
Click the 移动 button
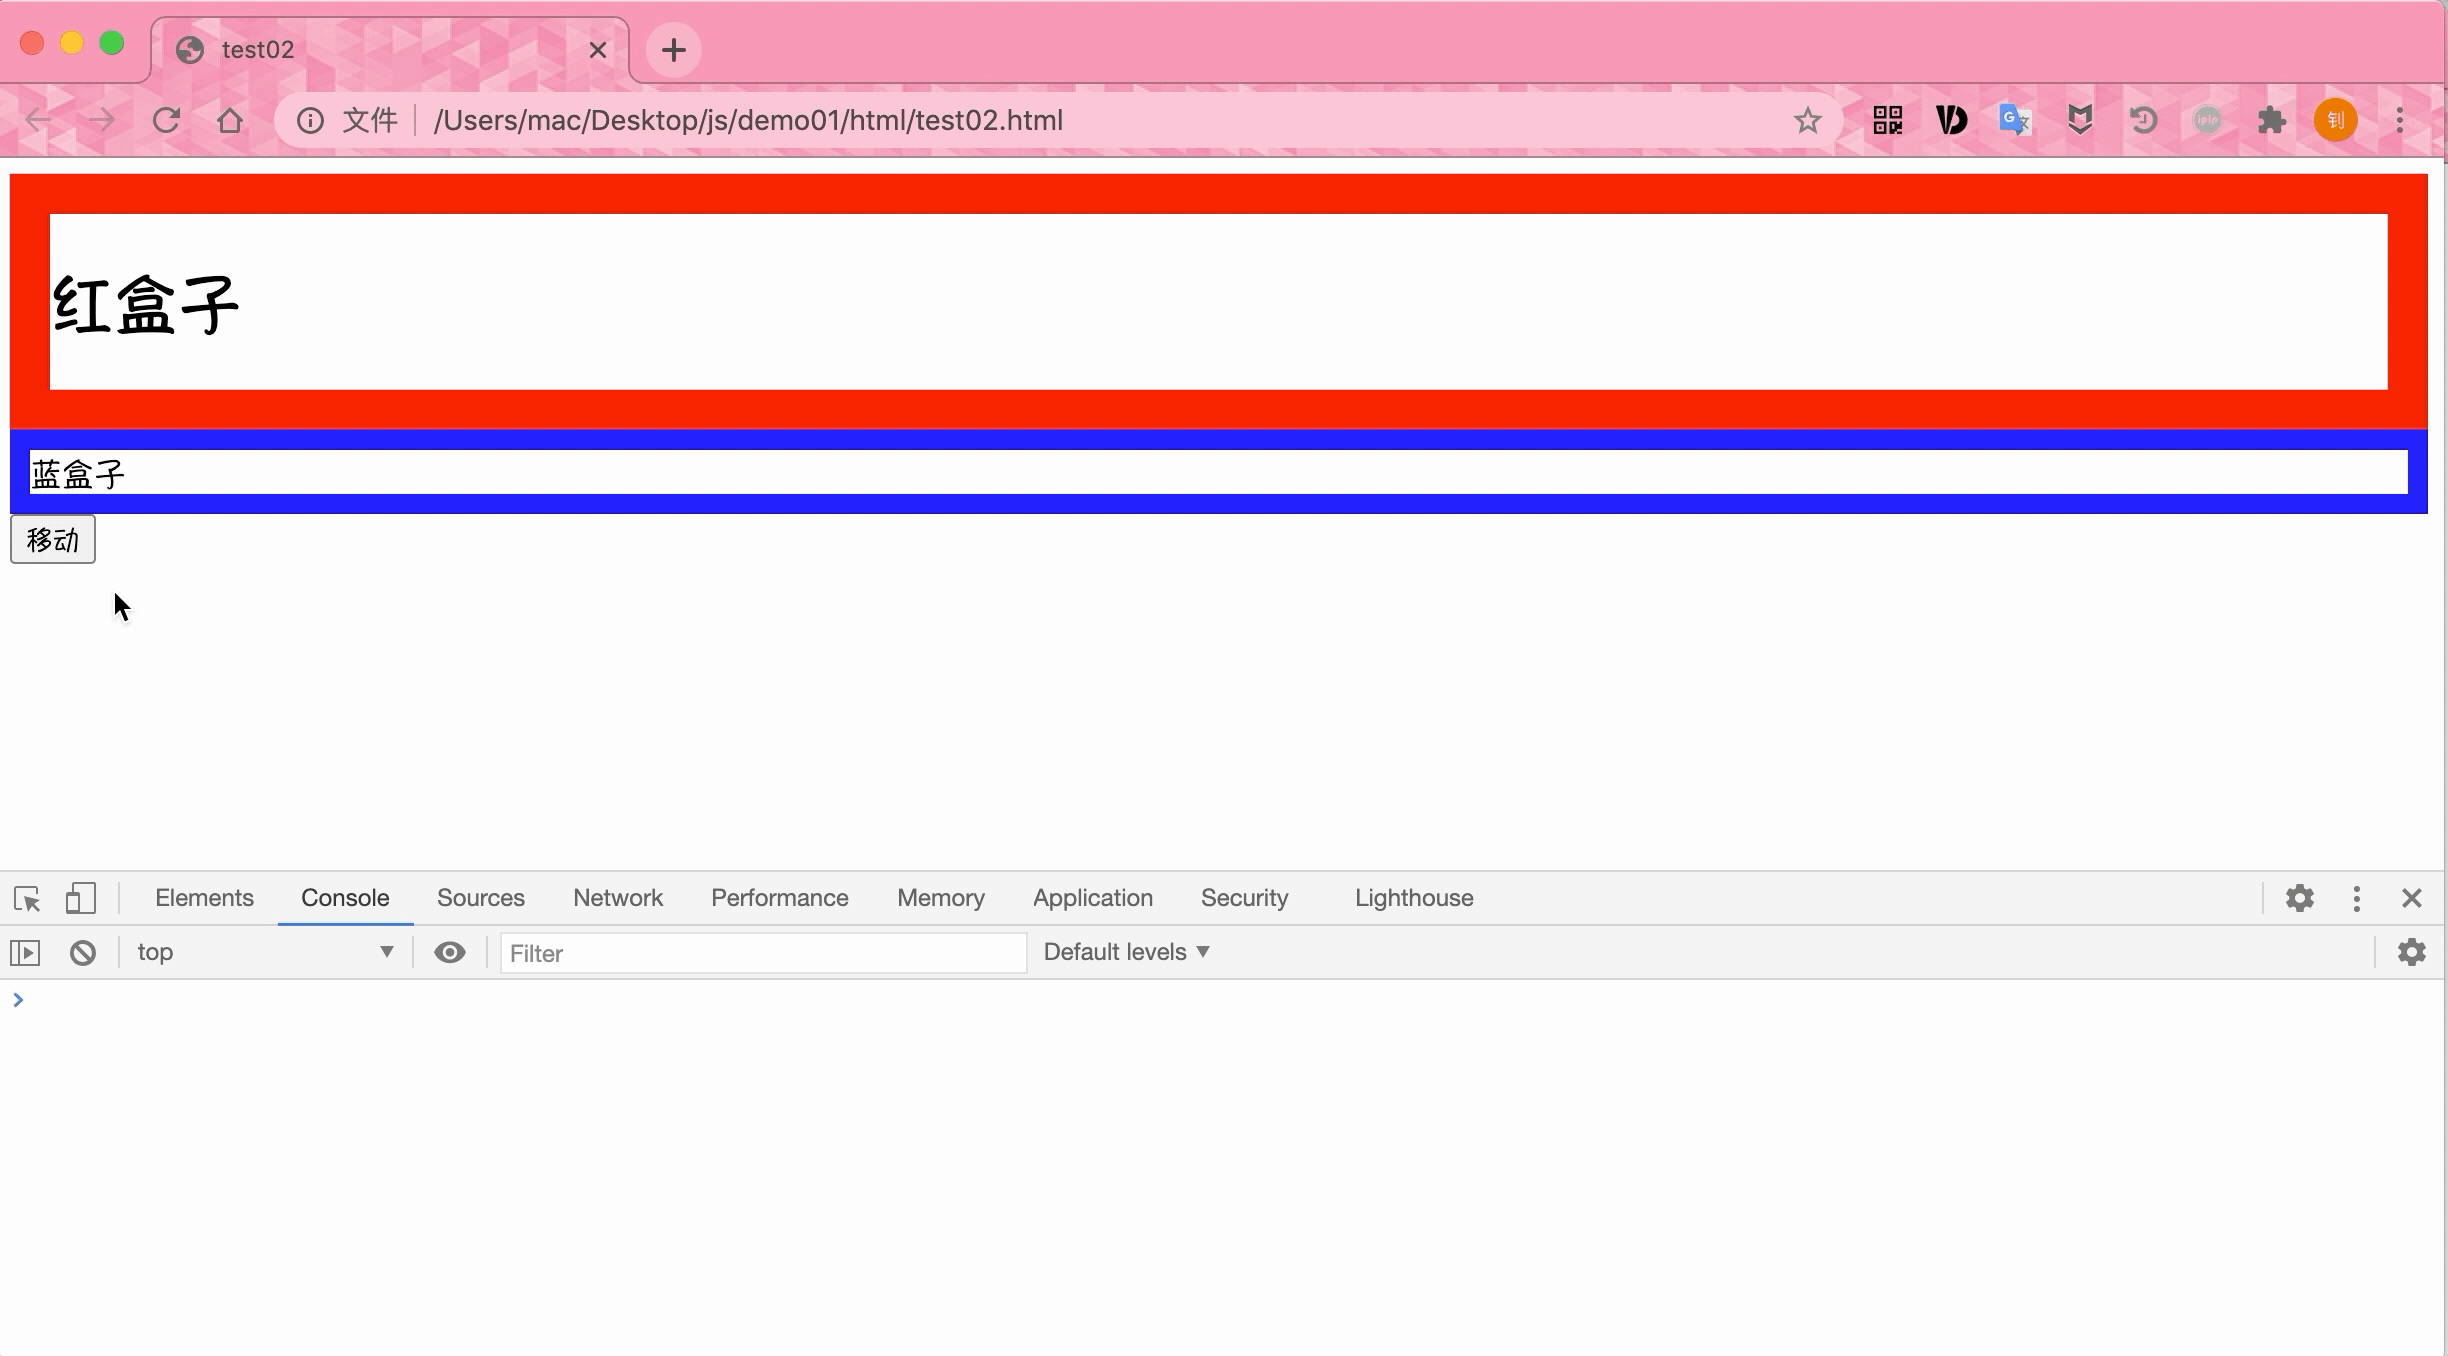[x=52, y=538]
